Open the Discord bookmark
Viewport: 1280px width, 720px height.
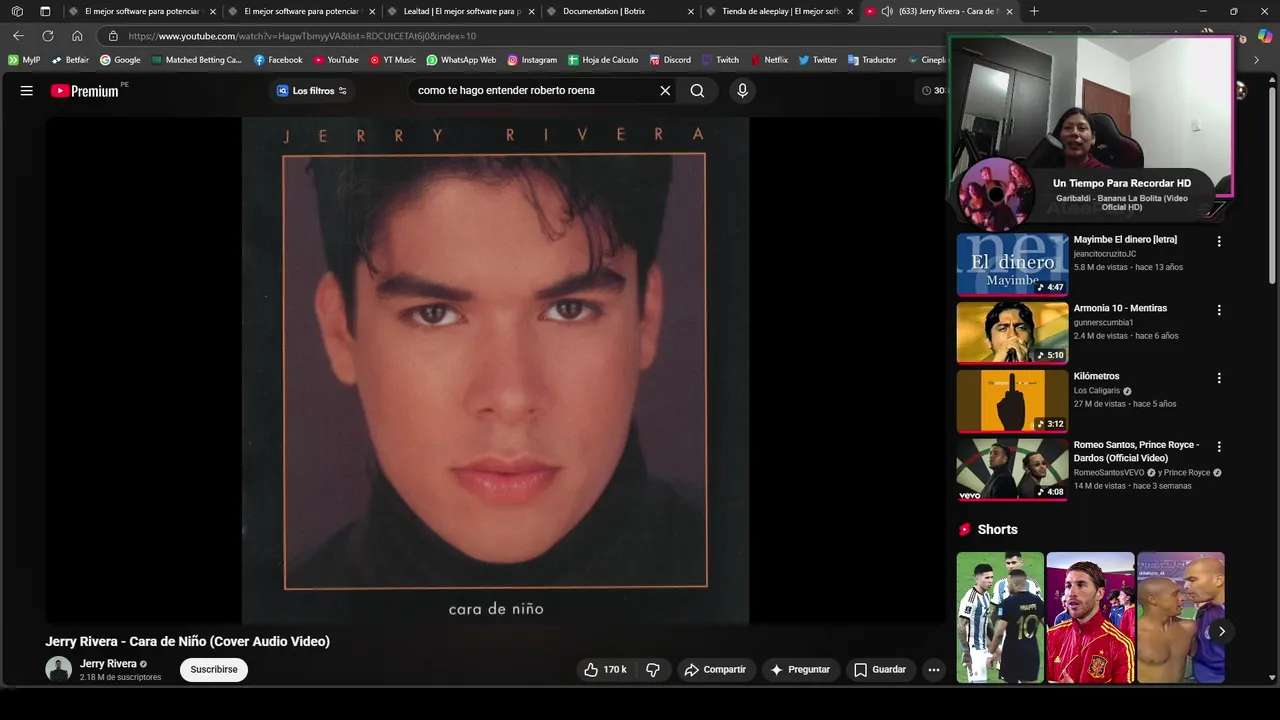(670, 60)
